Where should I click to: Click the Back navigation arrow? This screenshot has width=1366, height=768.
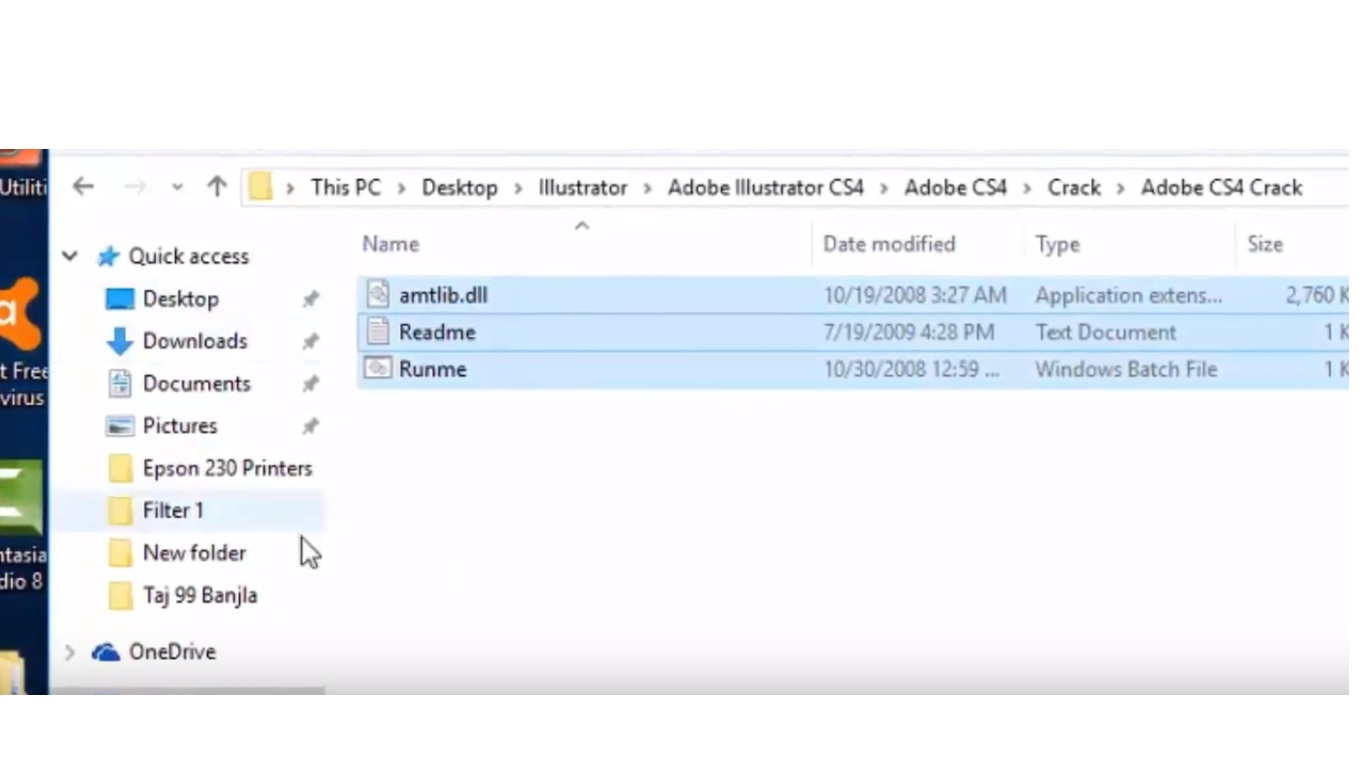click(x=84, y=187)
